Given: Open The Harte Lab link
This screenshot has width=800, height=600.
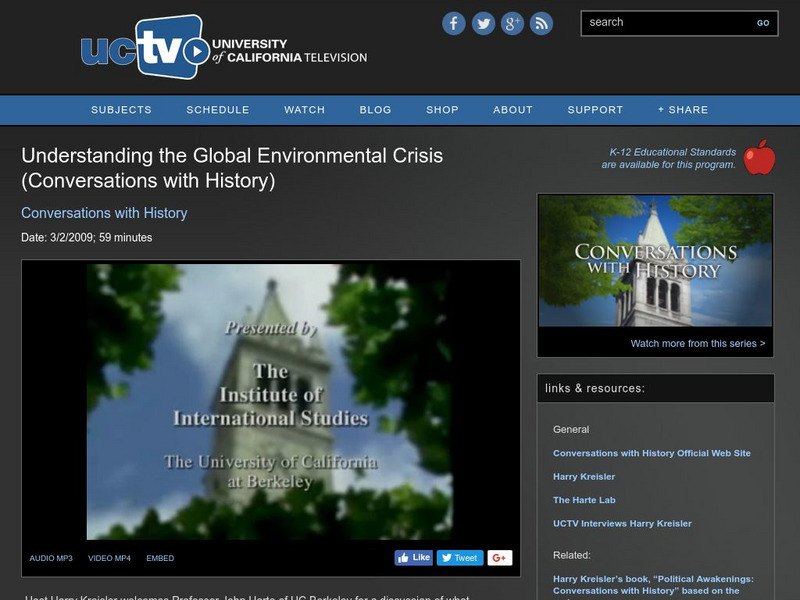Looking at the screenshot, I should tap(584, 500).
